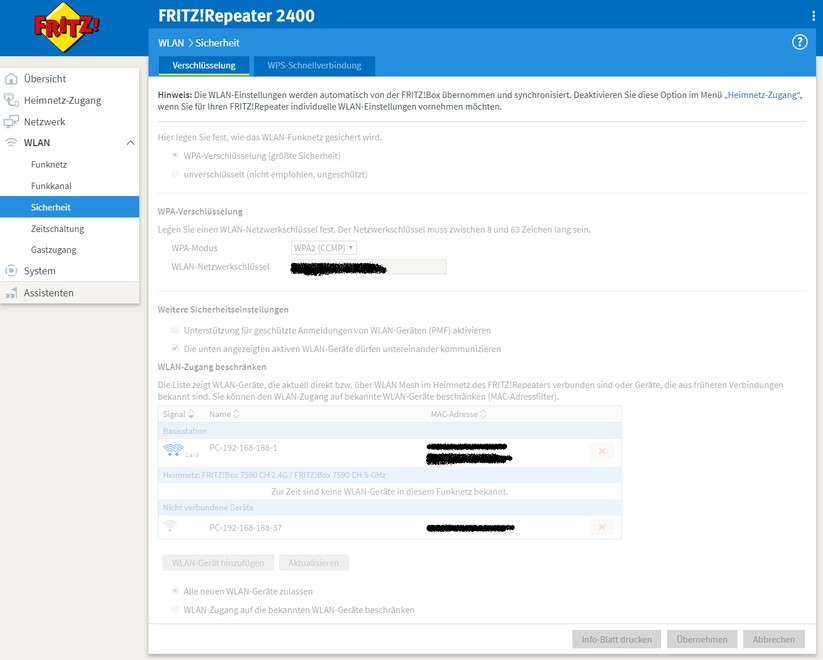823x660 pixels.
Task: Click the WLAN-Netzwerkschlüssel input field
Action: click(368, 267)
